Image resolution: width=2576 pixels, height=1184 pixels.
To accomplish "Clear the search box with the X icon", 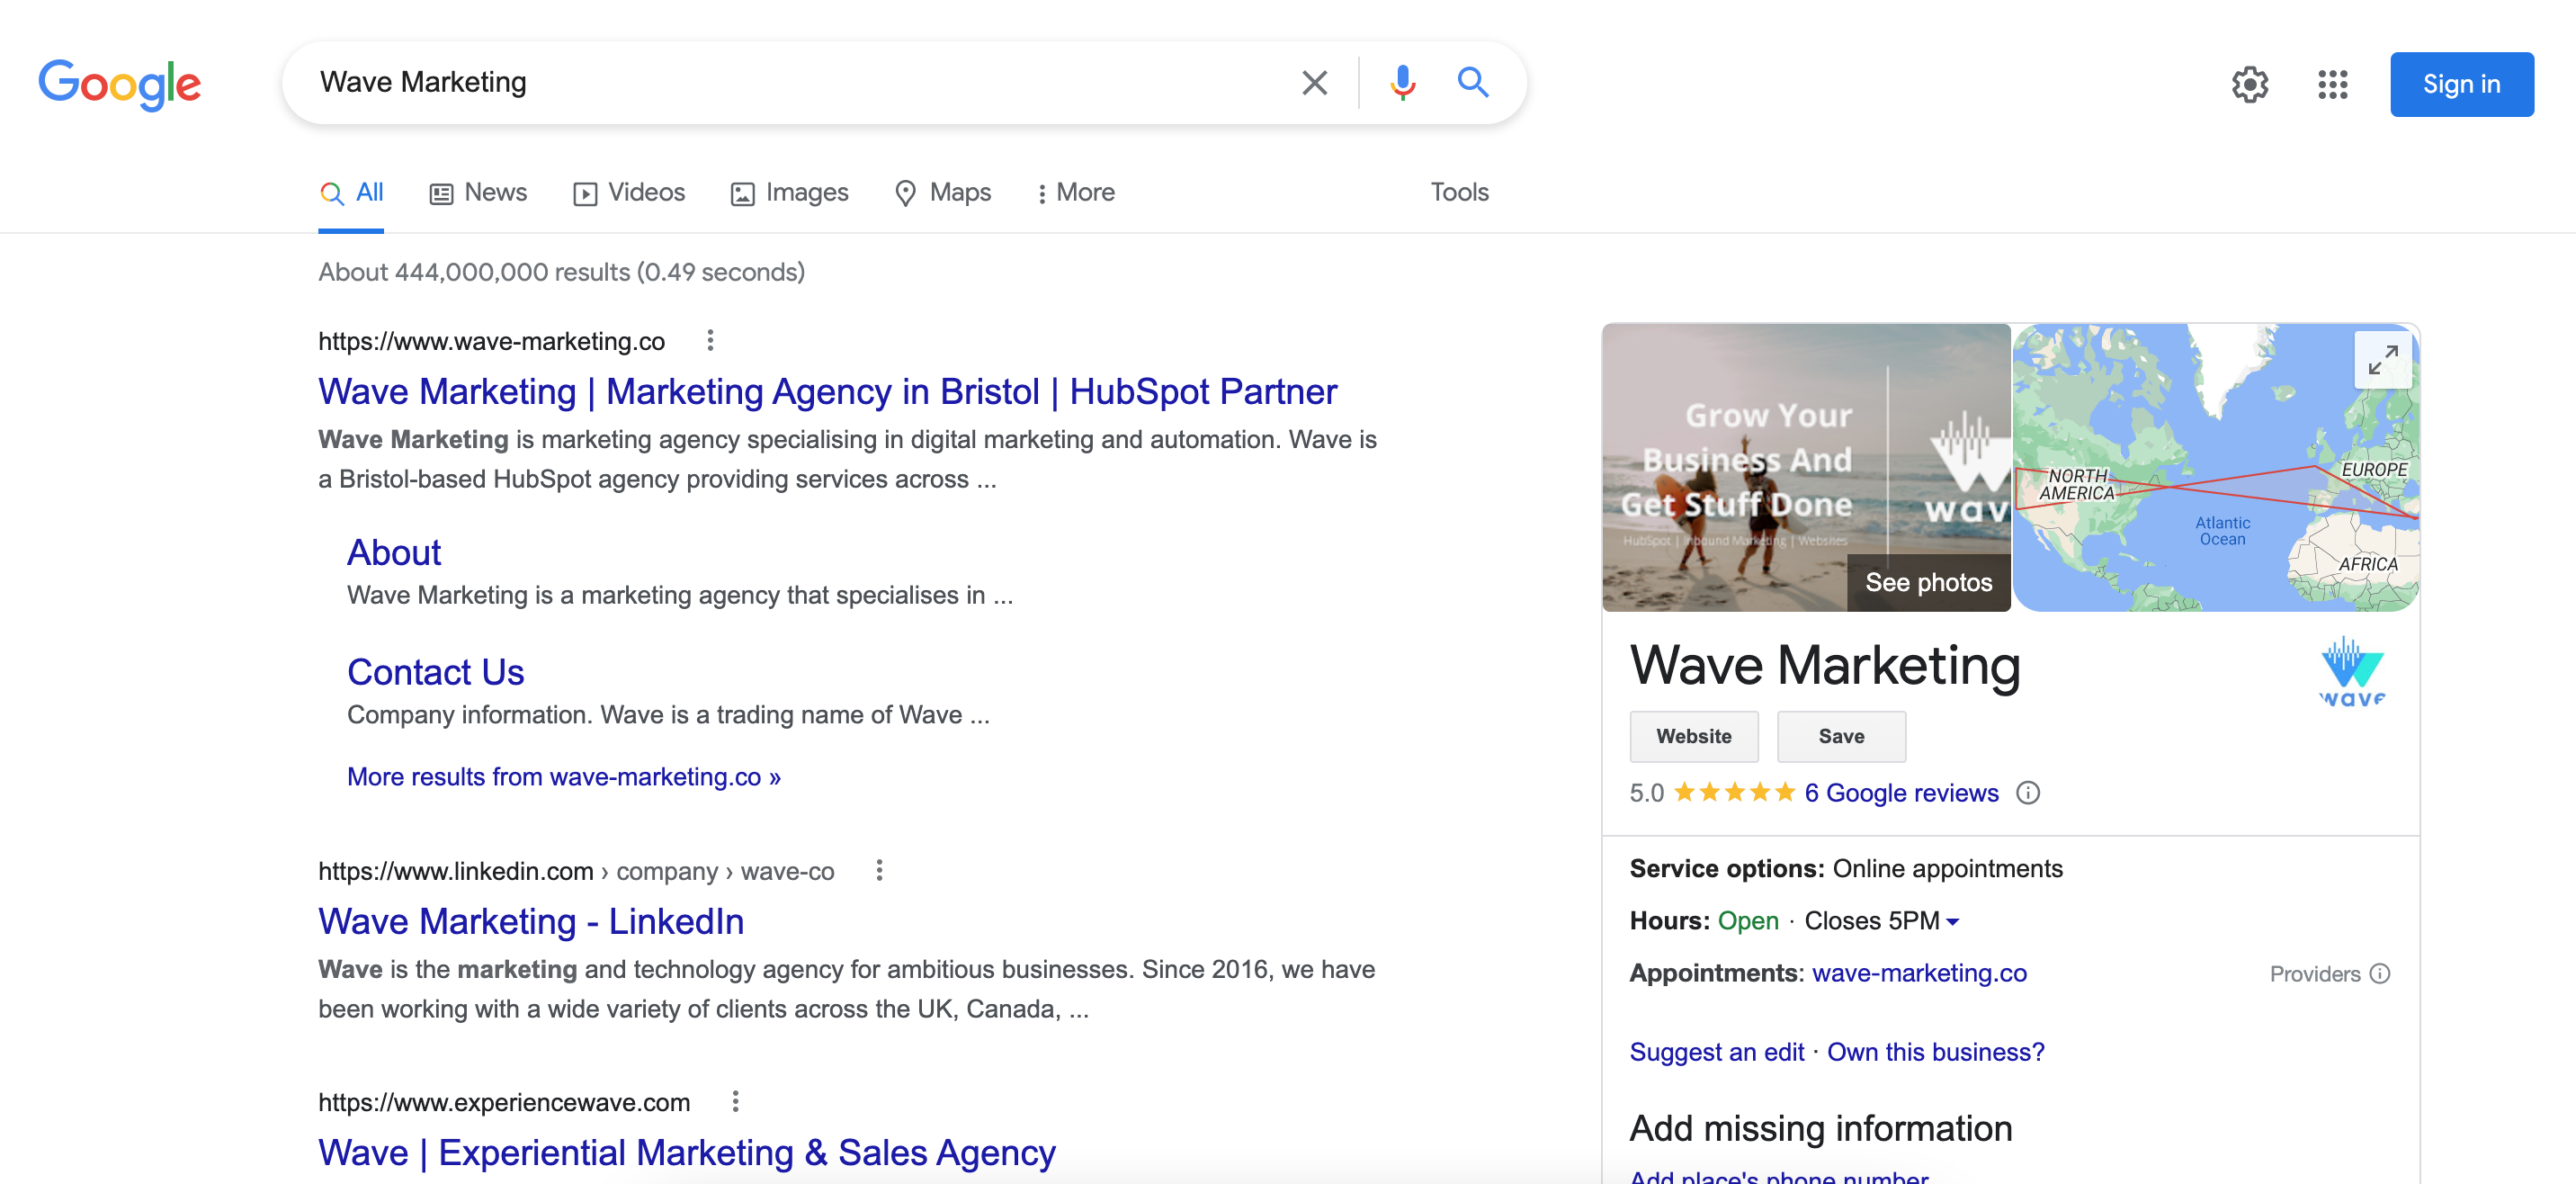I will 1314,83.
